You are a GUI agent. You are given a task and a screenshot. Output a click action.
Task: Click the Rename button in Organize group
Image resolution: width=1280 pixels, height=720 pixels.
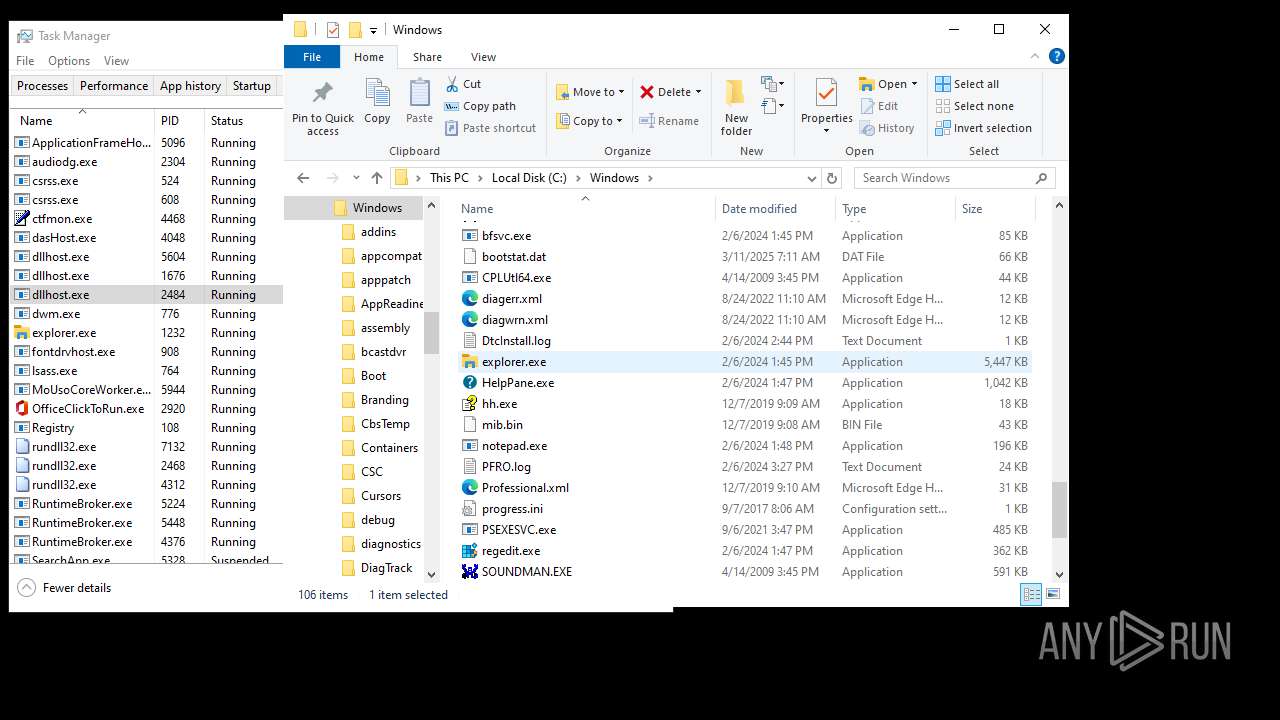pyautogui.click(x=669, y=121)
